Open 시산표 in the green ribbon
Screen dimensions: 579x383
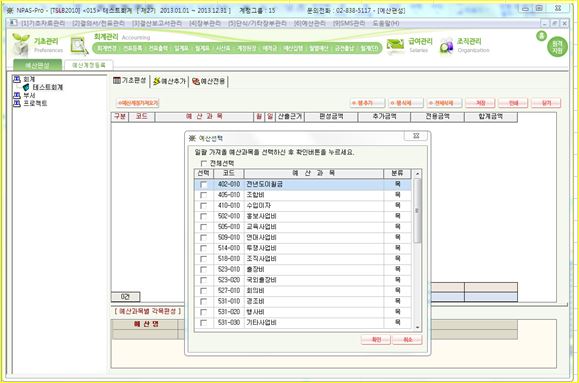pyautogui.click(x=223, y=48)
